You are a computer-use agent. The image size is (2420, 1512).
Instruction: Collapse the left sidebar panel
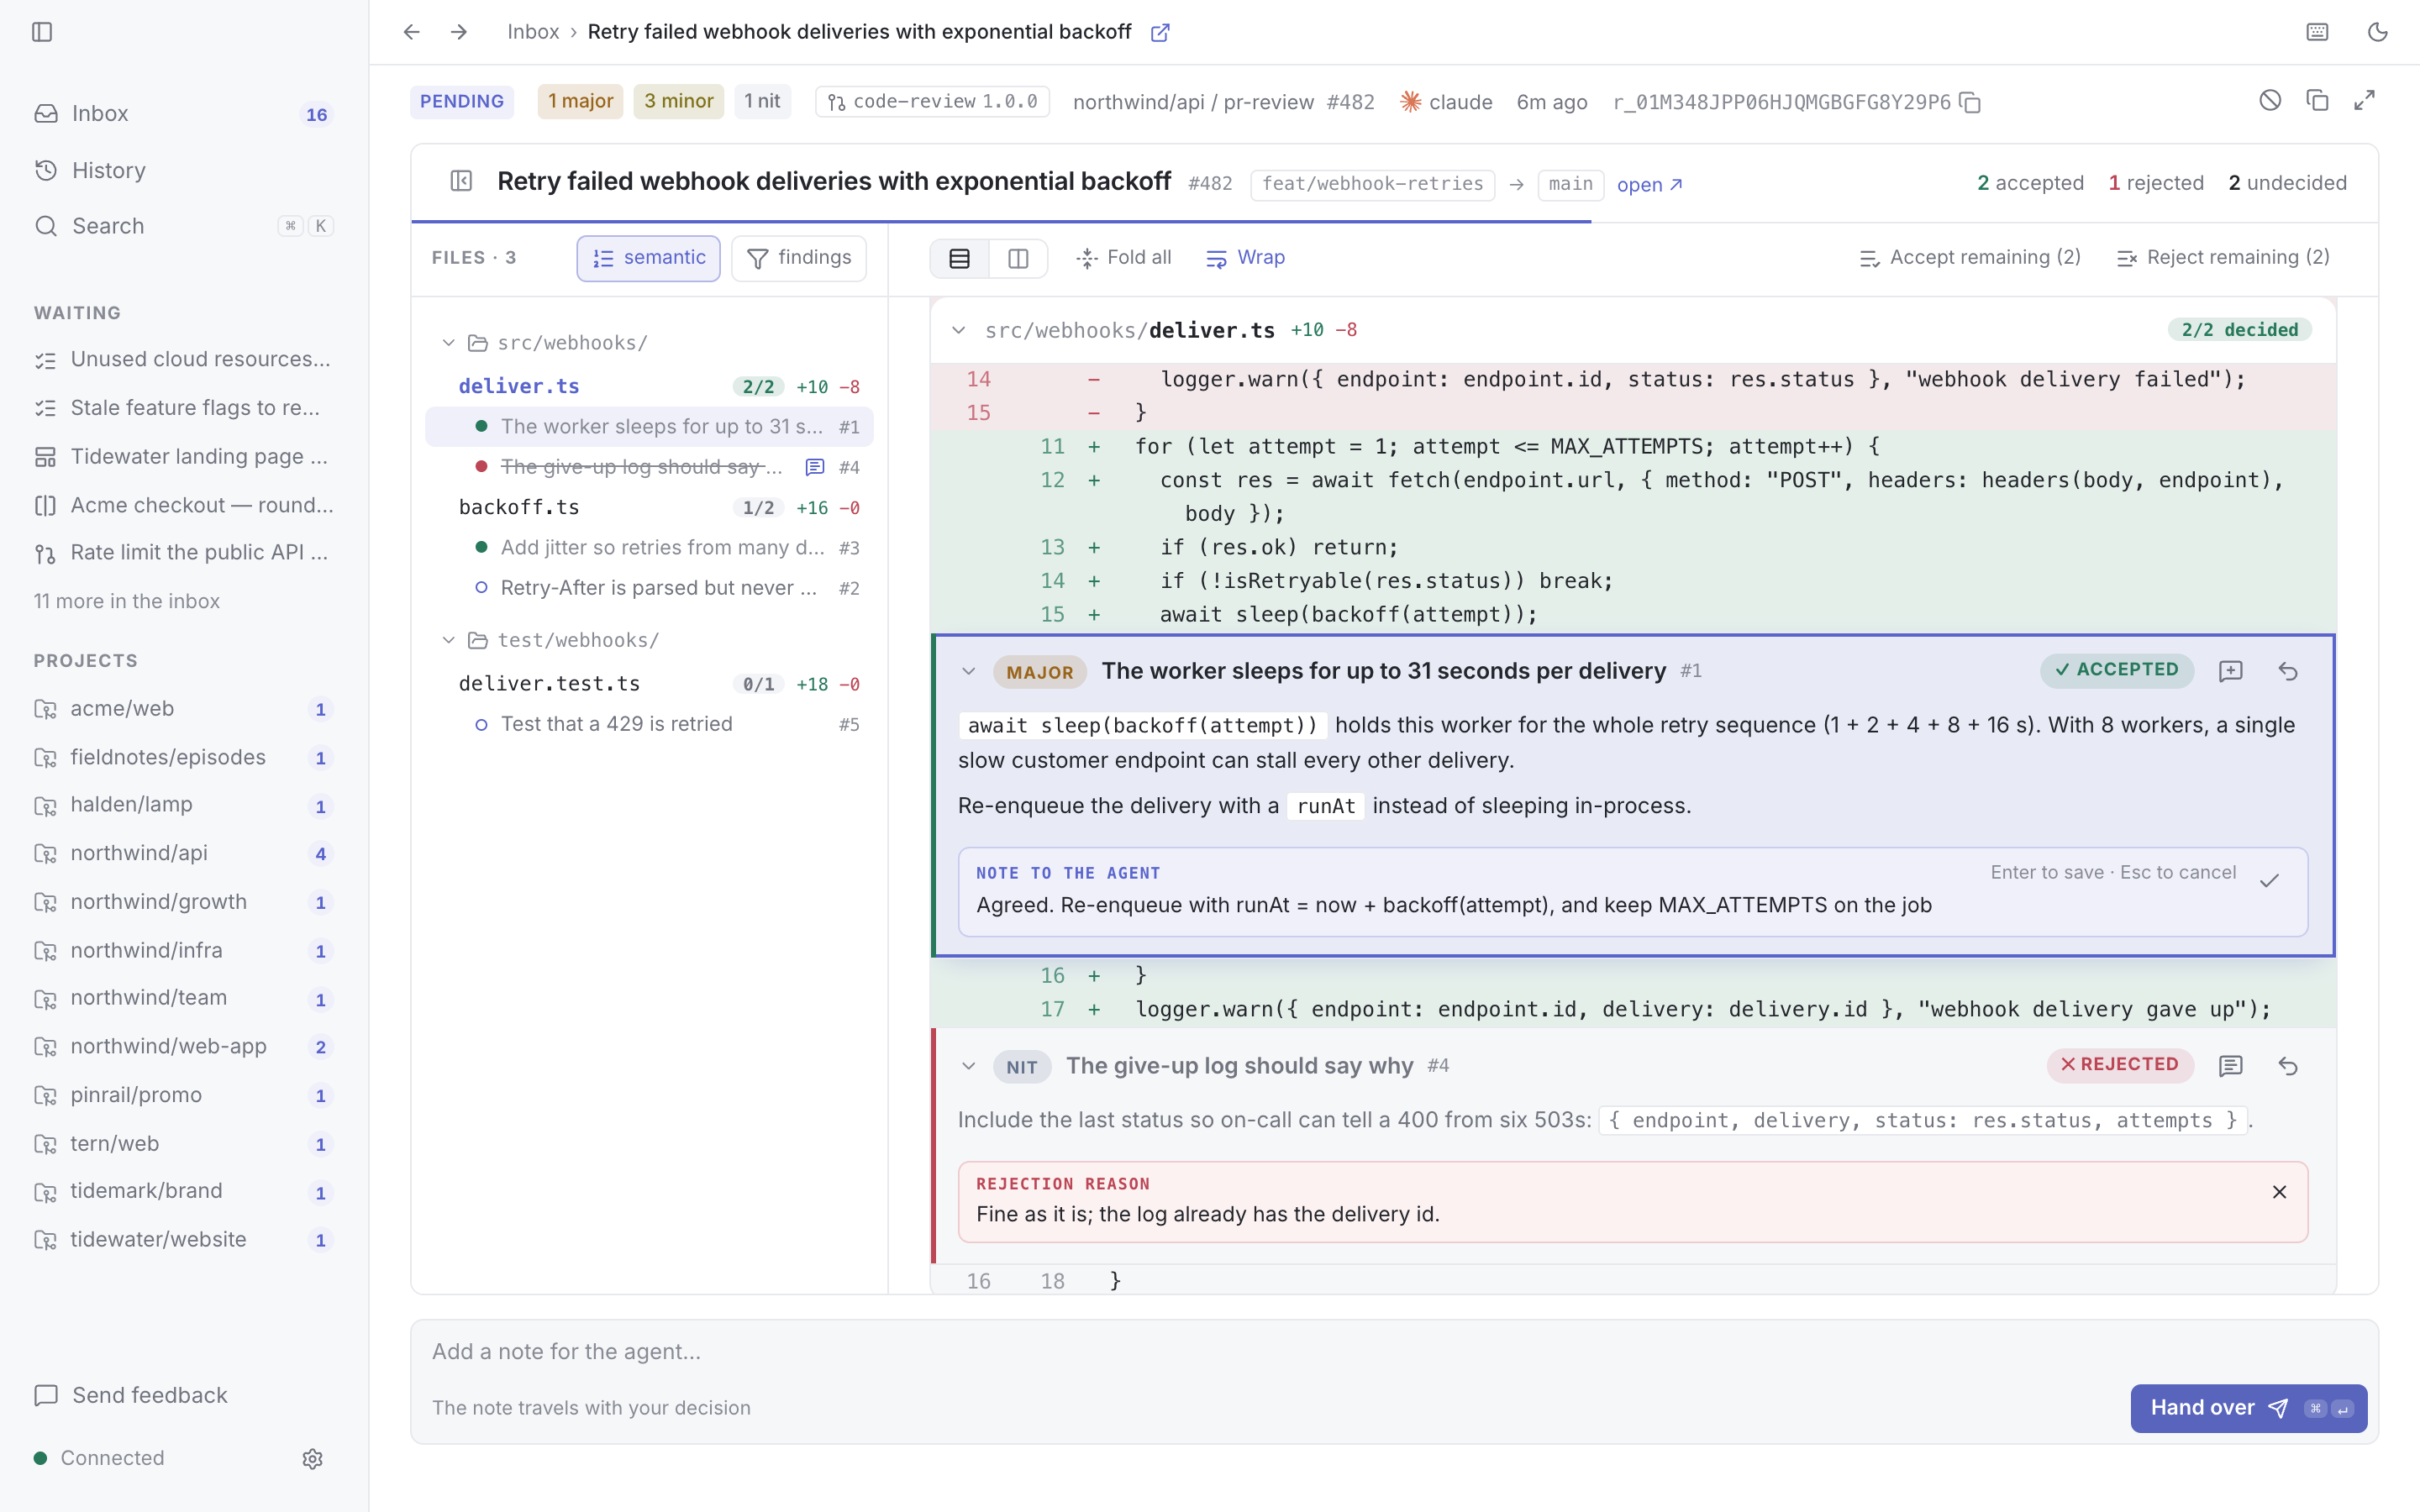click(42, 32)
